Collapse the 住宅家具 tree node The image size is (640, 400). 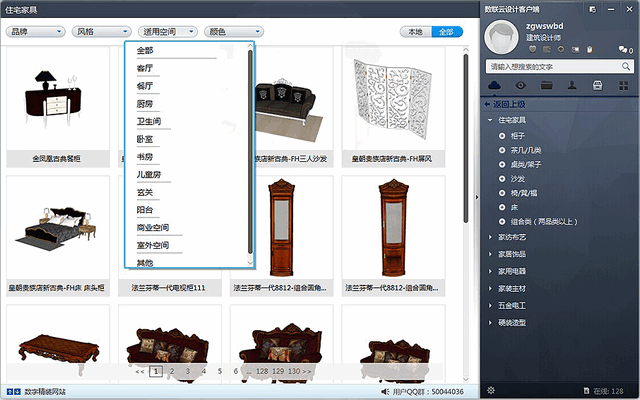coord(490,120)
